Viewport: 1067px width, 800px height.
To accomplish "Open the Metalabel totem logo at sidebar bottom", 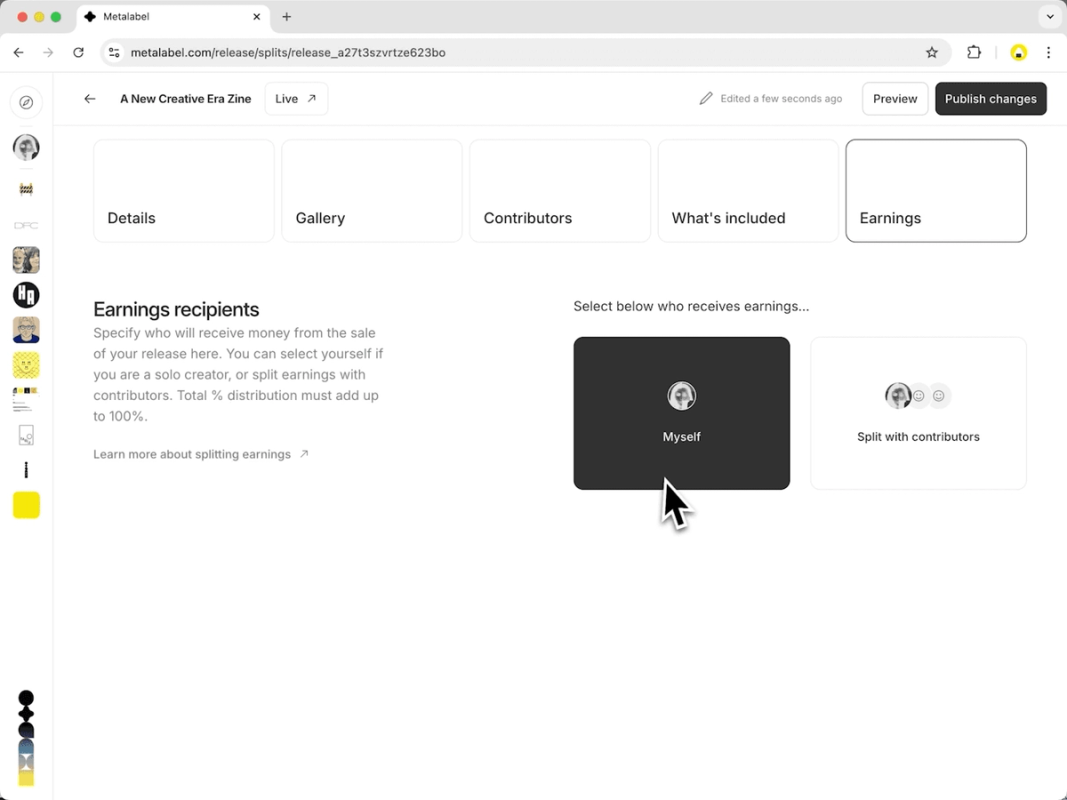I will 26,738.
